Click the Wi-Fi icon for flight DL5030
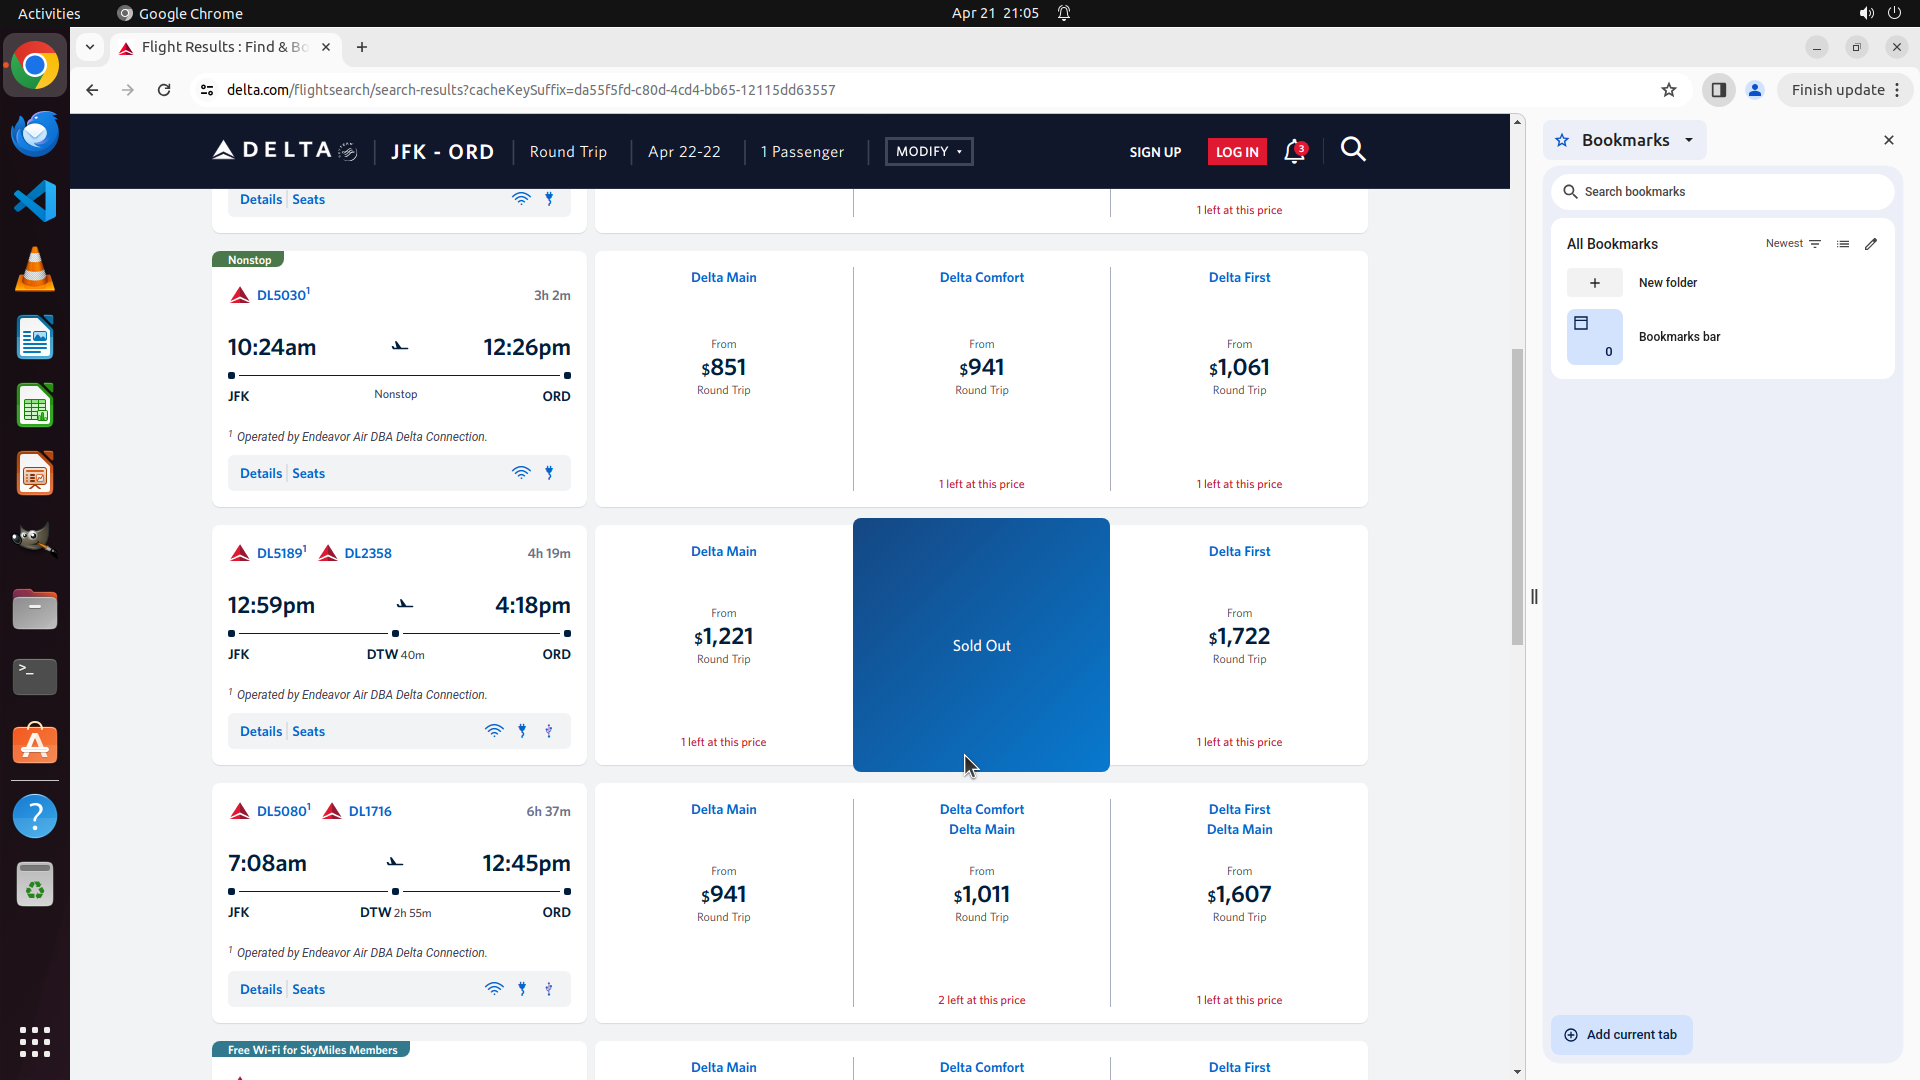1920x1080 pixels. coord(521,473)
